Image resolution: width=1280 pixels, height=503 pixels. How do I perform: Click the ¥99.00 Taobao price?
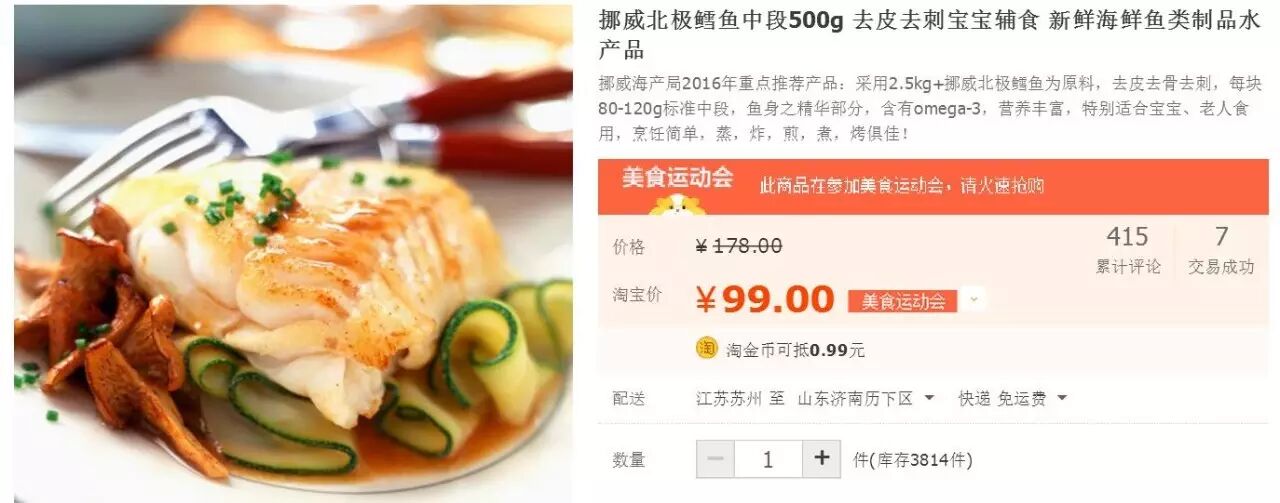765,299
